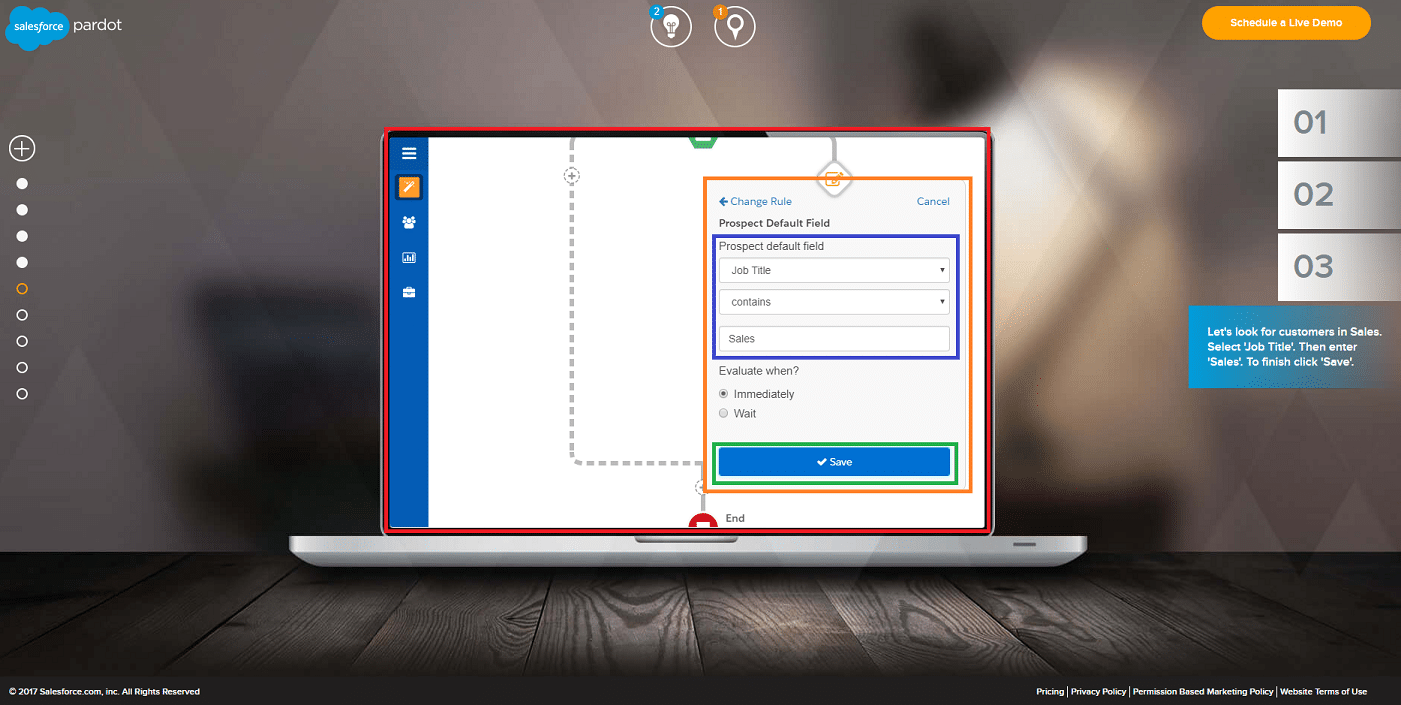This screenshot has width=1401, height=705.
Task: Click the lightbulb icon with badge 2
Action: tap(671, 26)
